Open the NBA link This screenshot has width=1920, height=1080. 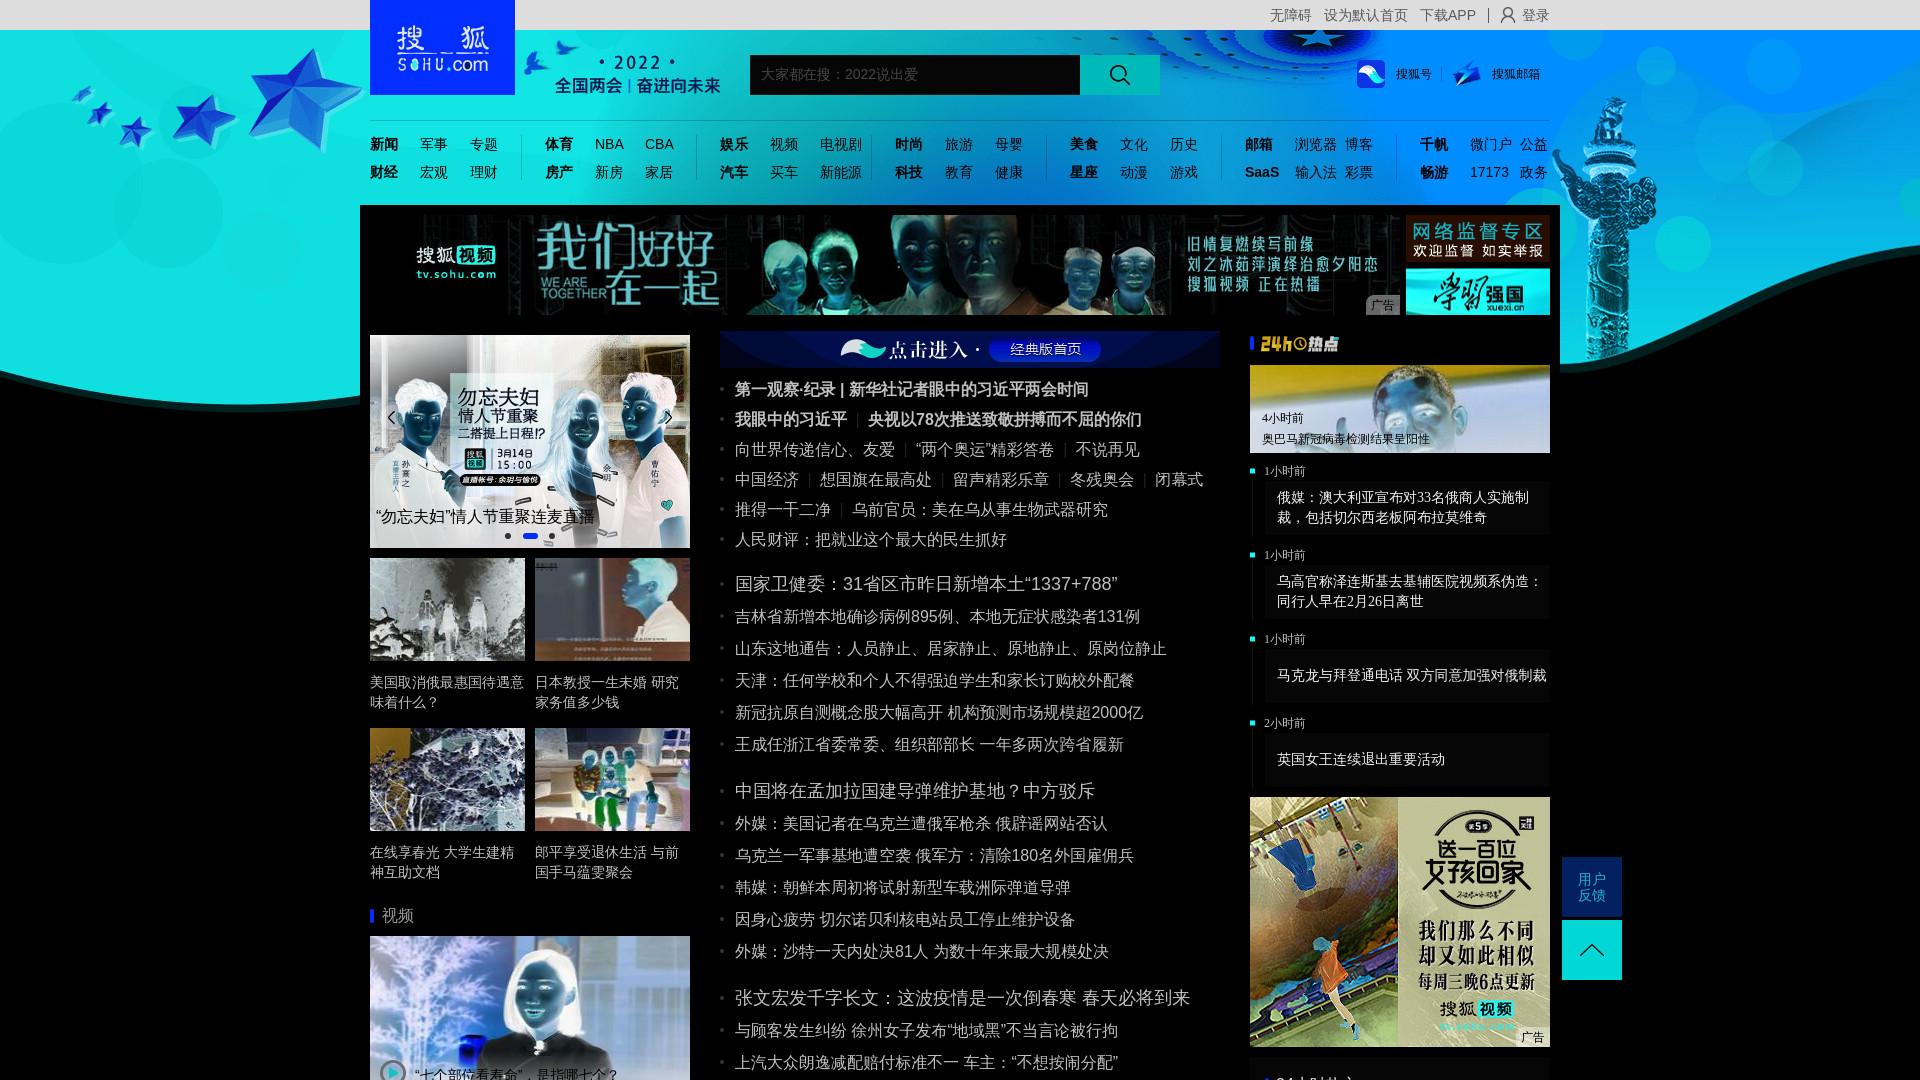coord(609,144)
